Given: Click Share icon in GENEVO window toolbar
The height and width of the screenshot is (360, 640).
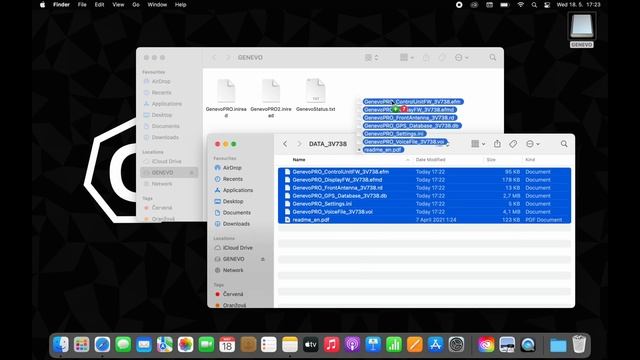Looking at the screenshot, I should (x=426, y=58).
